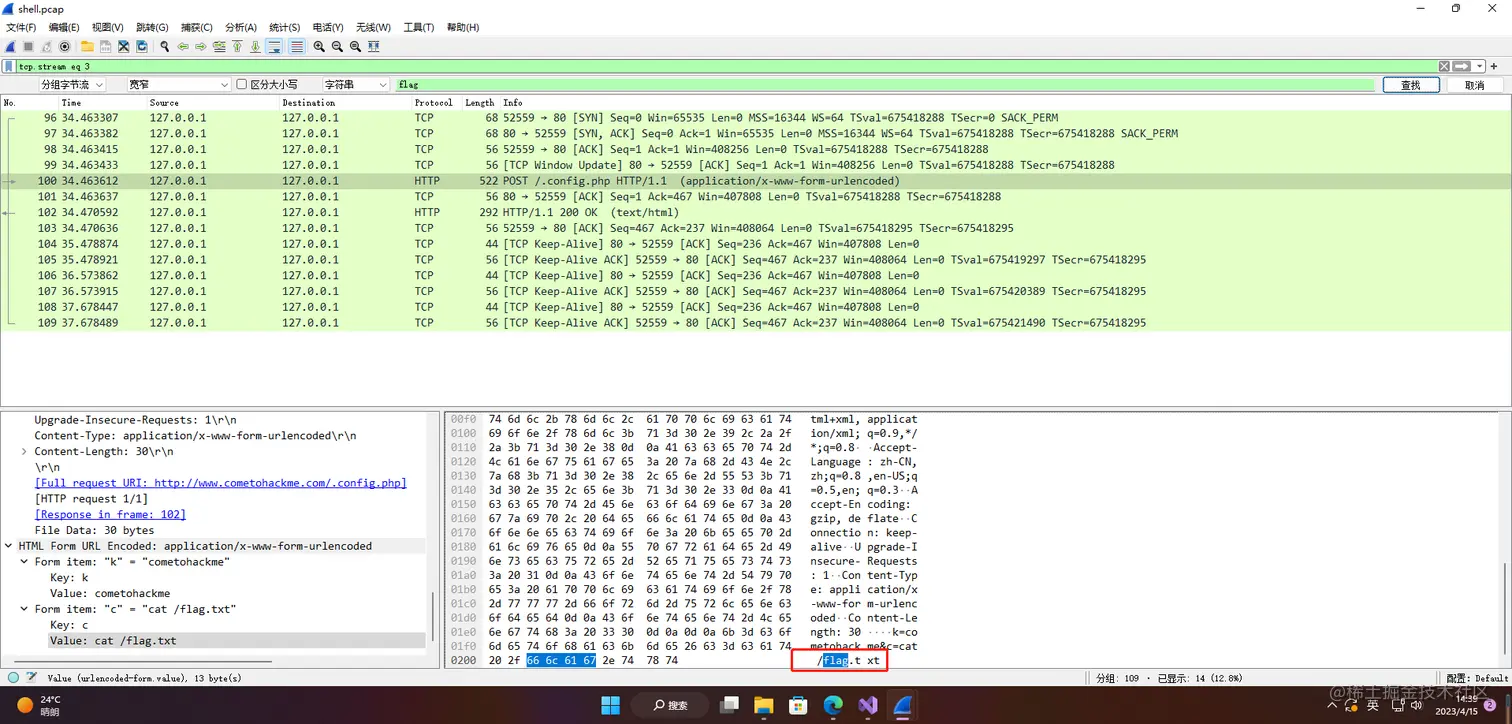Open the 分析(A) menu
This screenshot has height=724, width=1512.
[x=241, y=27]
